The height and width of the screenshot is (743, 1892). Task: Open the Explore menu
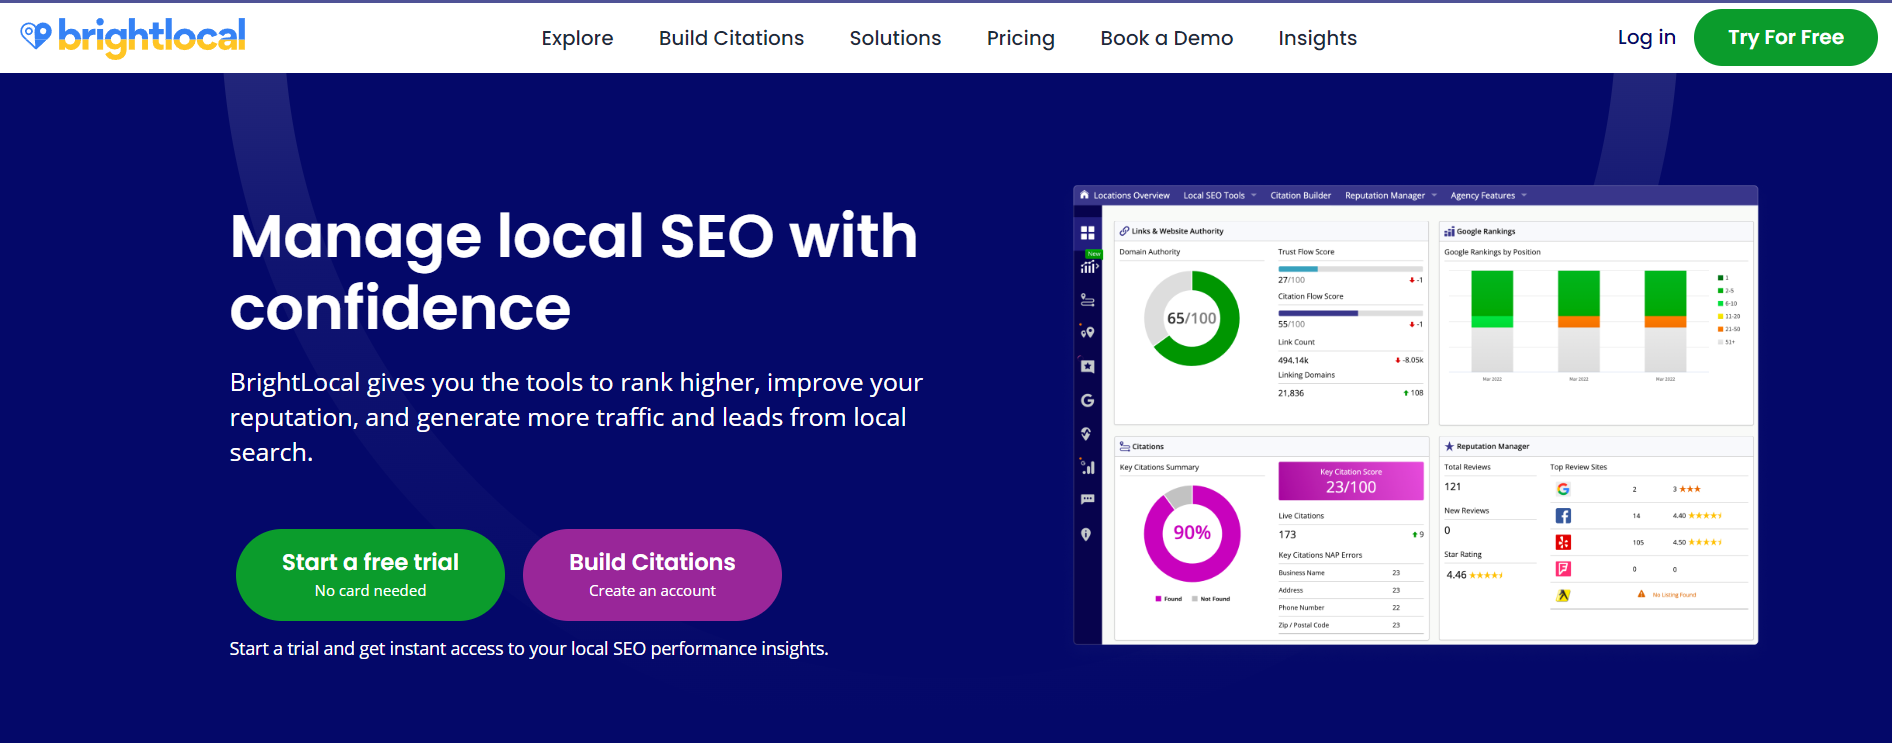pos(577,38)
